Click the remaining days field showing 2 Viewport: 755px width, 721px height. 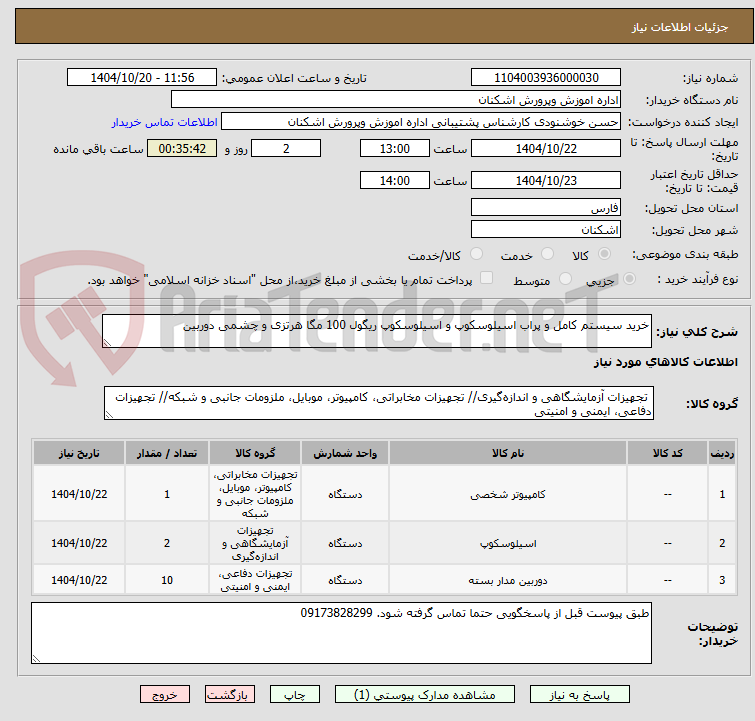(286, 148)
